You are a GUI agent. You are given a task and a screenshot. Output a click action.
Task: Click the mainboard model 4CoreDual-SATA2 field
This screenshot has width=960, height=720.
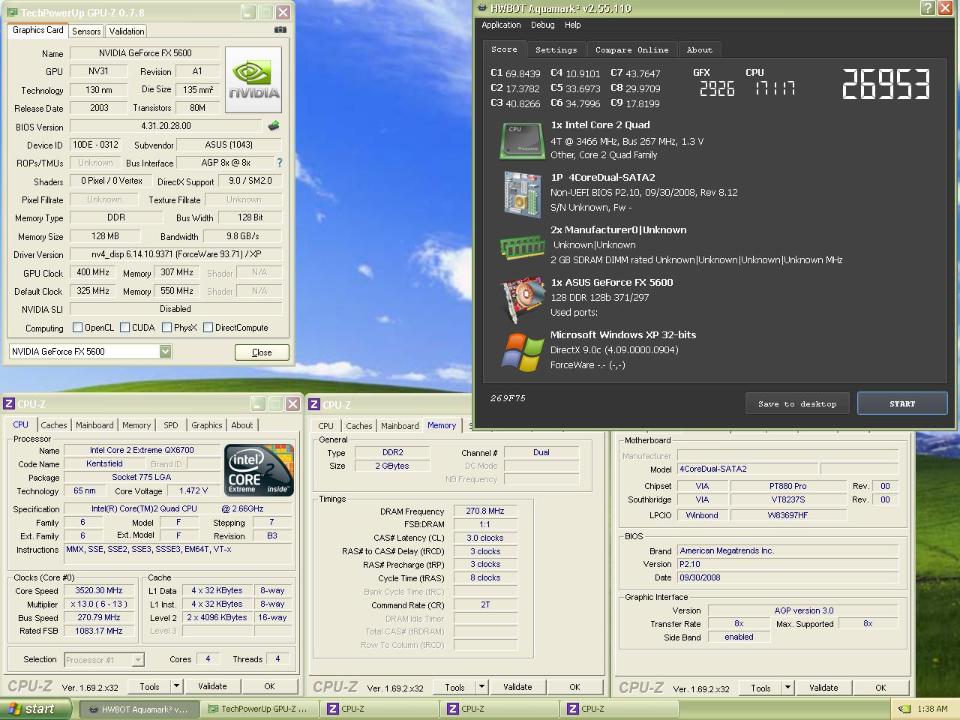747,469
